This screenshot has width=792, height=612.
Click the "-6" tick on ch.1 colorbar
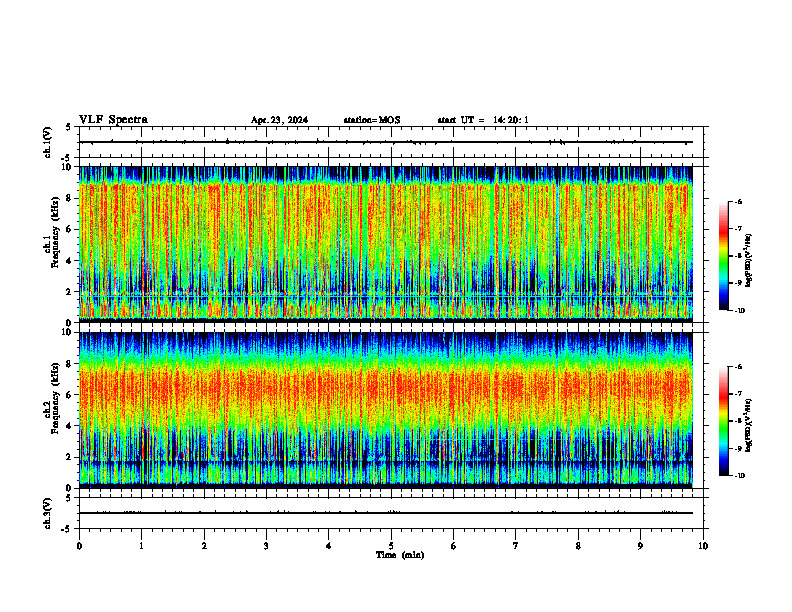(x=738, y=201)
